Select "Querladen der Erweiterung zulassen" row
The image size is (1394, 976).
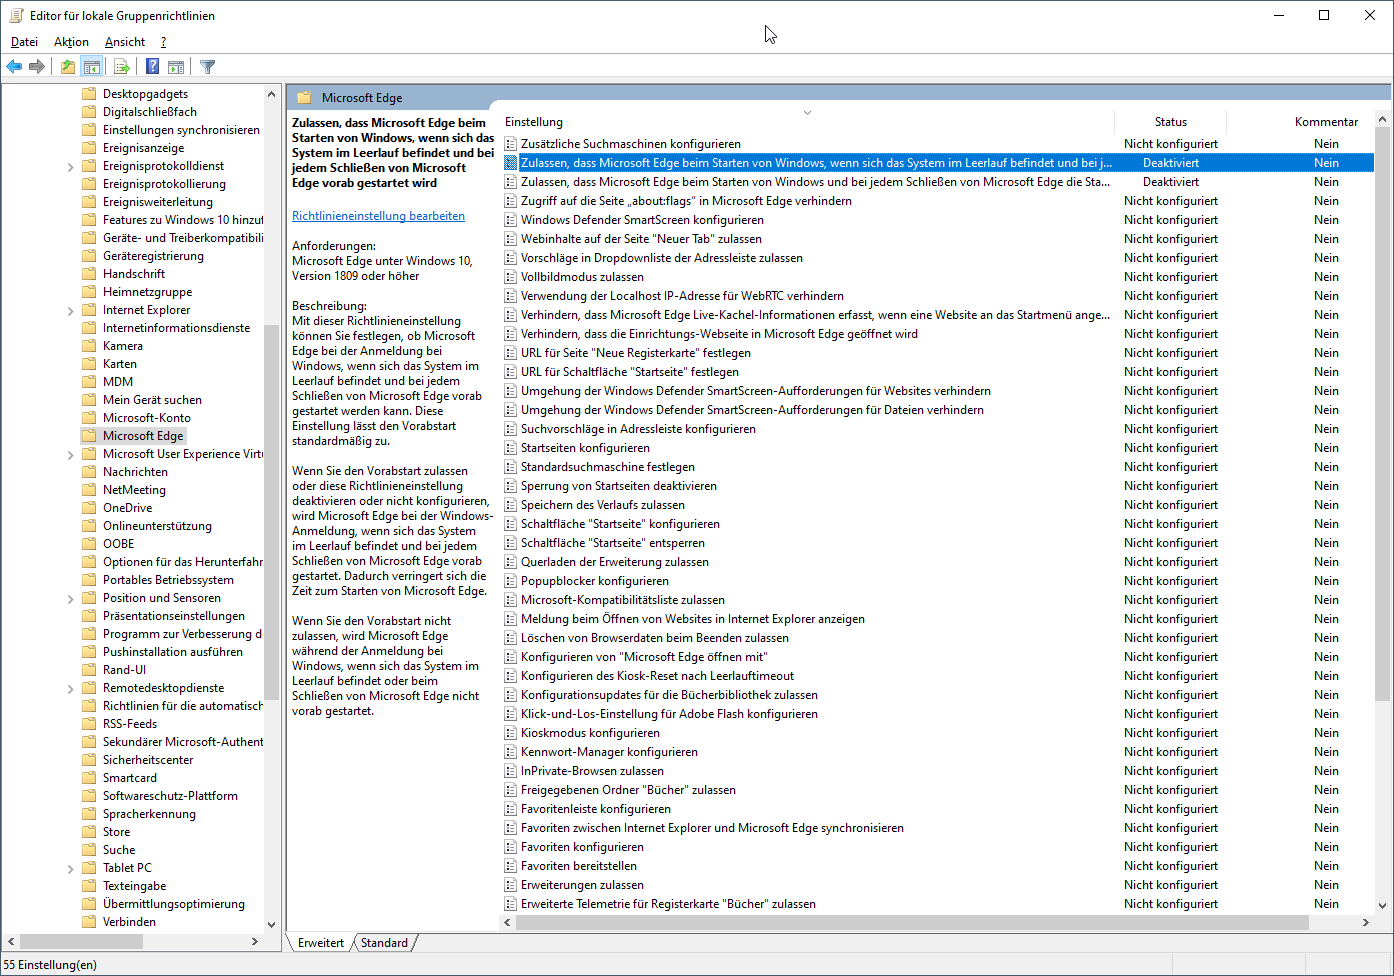click(x=938, y=562)
